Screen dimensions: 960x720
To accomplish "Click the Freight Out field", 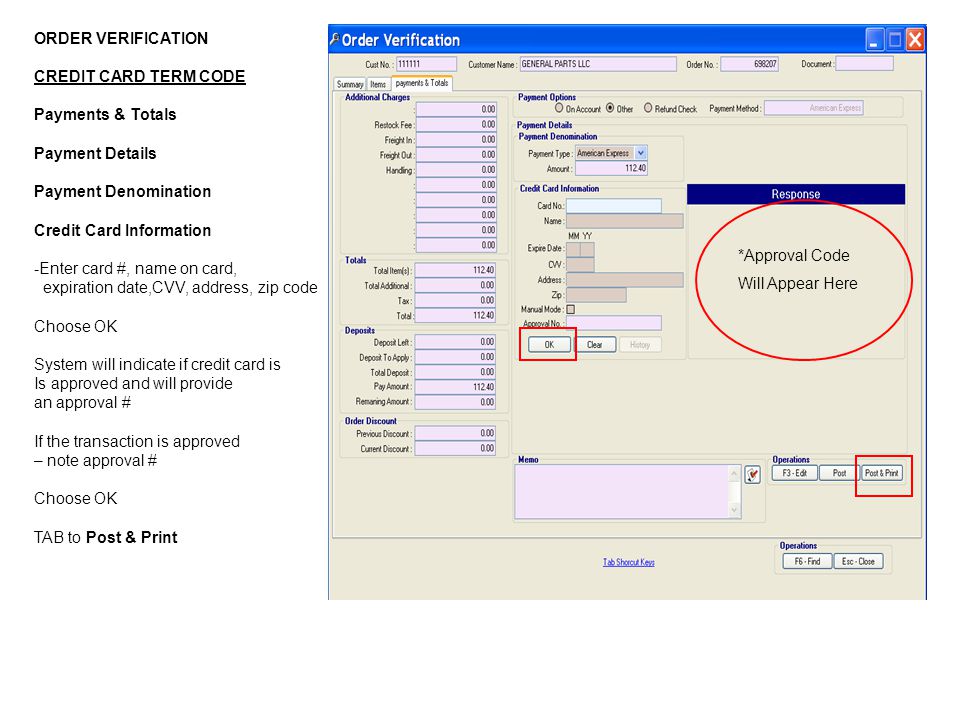I will [456, 155].
